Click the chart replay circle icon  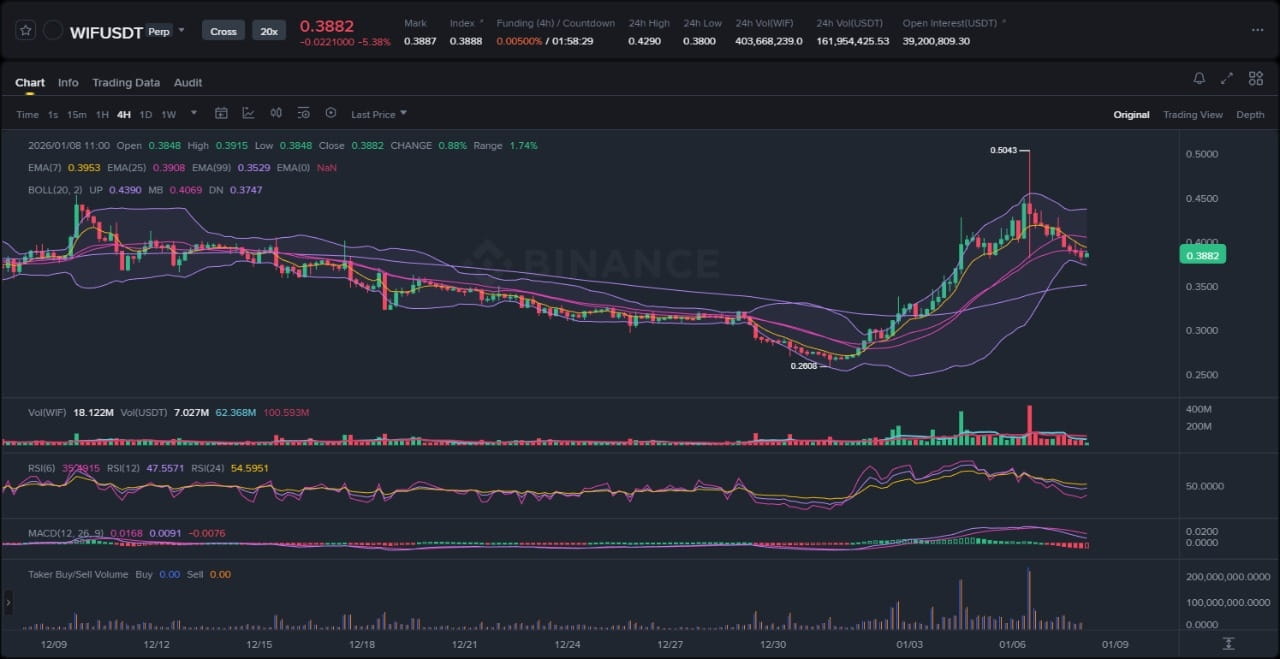tap(331, 113)
